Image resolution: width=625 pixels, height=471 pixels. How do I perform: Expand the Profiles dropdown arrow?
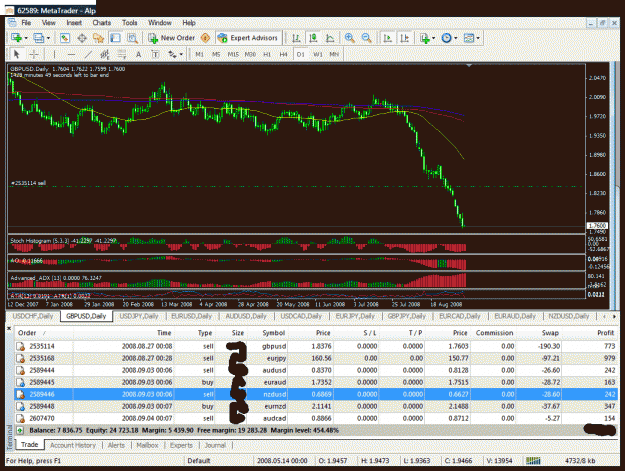tap(49, 38)
